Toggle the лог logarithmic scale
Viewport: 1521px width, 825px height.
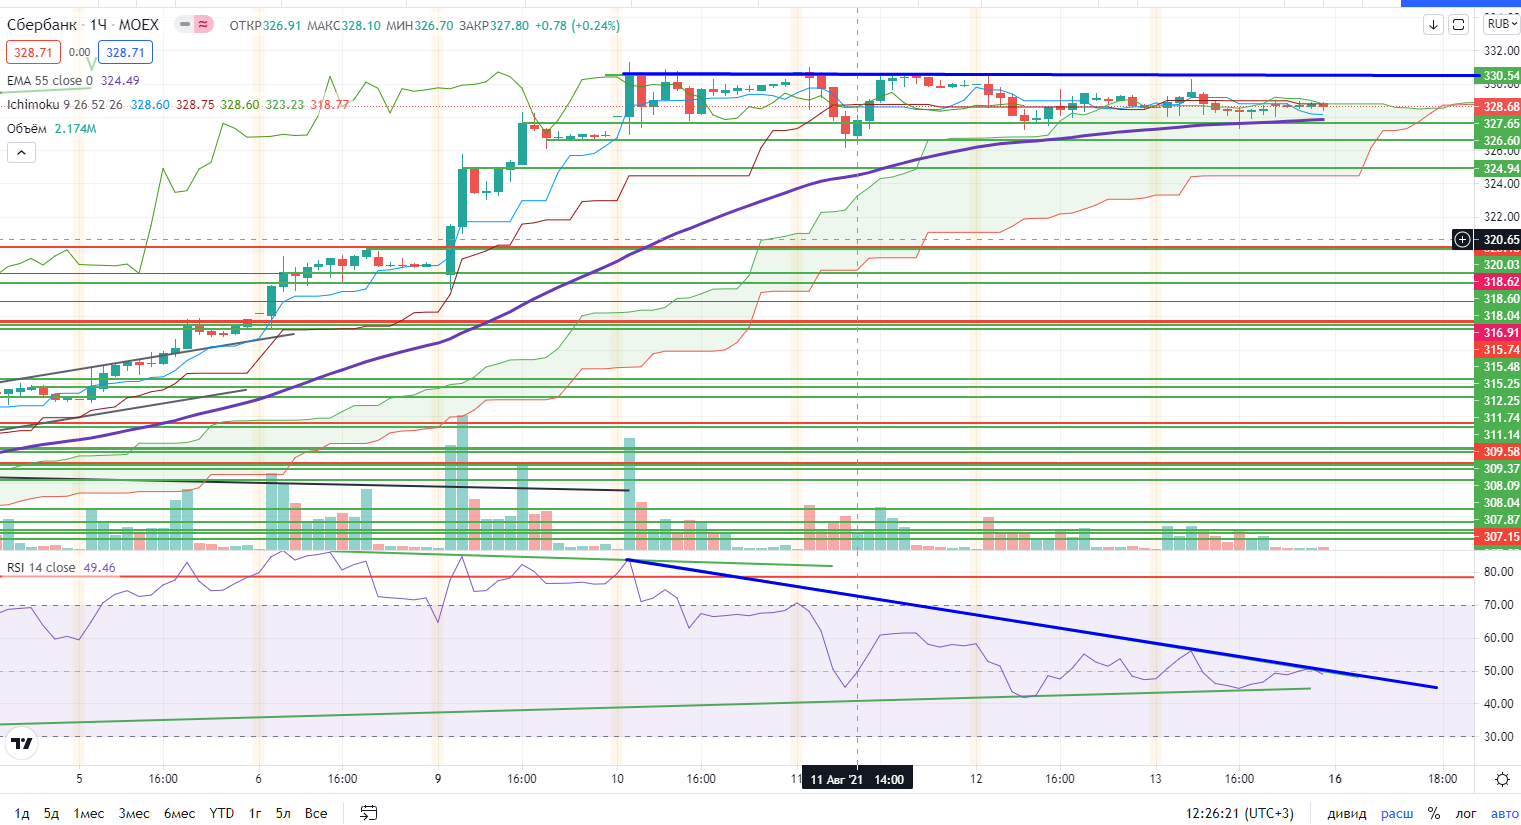(x=1466, y=813)
